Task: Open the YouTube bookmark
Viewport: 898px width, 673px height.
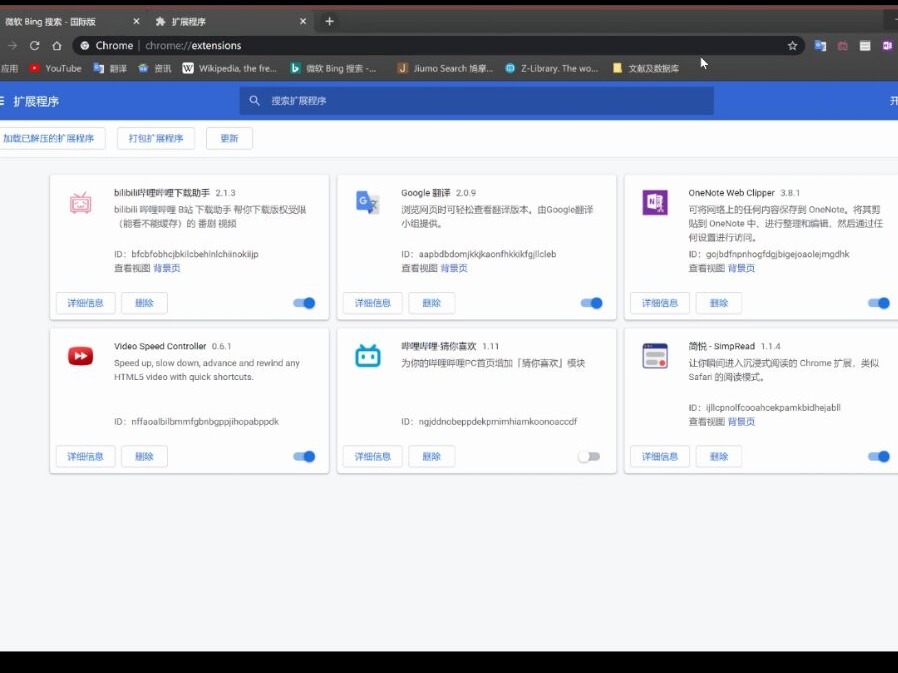Action: point(55,68)
